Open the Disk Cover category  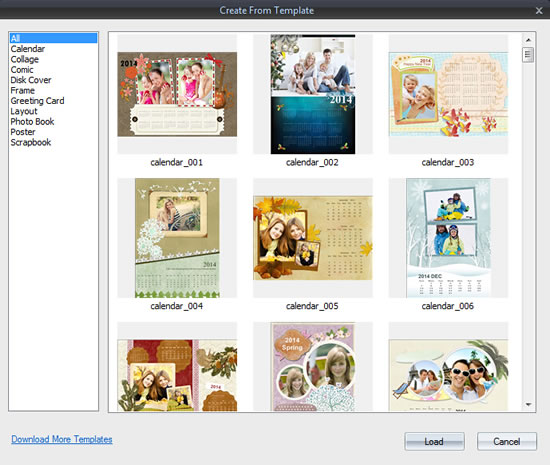[31, 80]
